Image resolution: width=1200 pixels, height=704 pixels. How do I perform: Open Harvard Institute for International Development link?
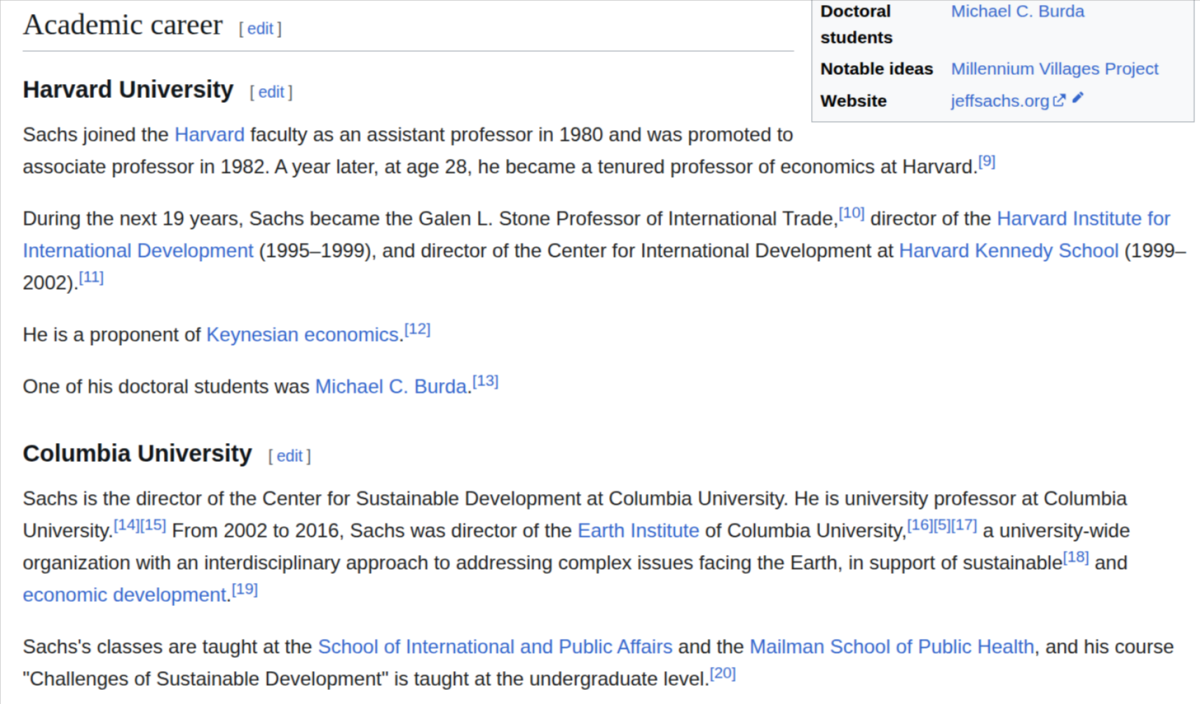(x=596, y=234)
